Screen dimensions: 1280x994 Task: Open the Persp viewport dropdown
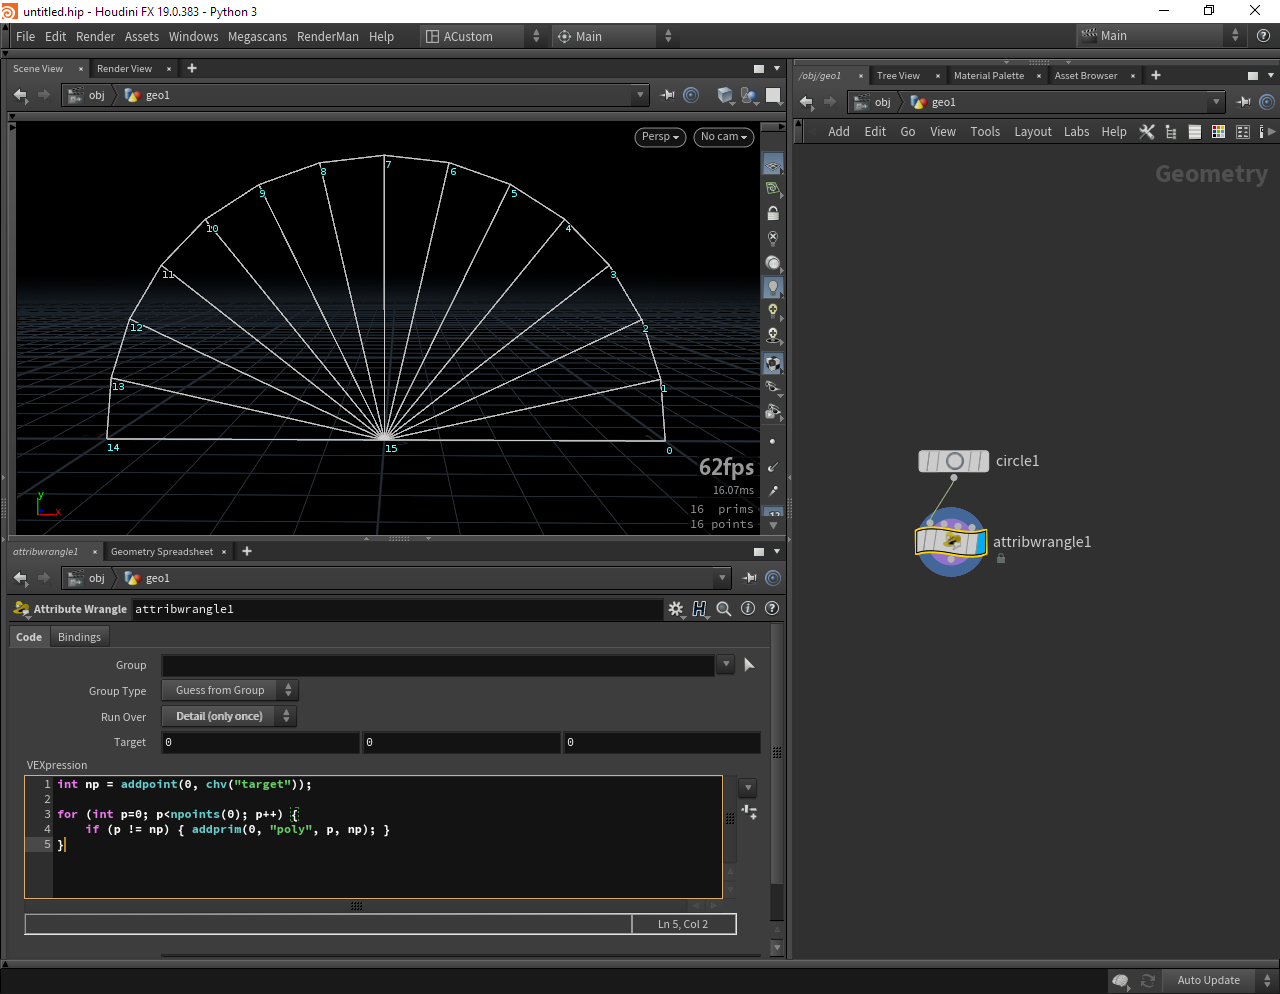click(x=660, y=137)
